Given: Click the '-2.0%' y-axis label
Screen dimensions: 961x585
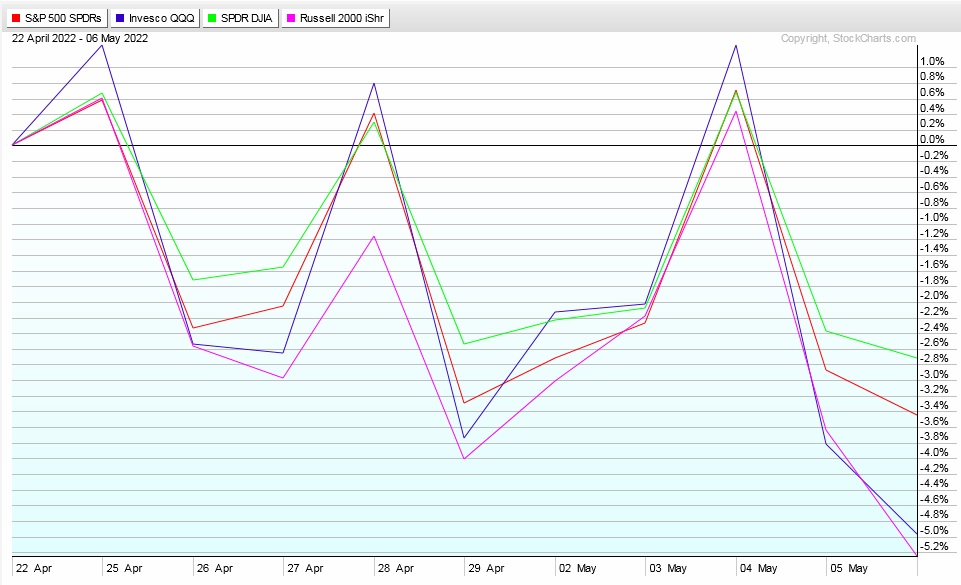Looking at the screenshot, I should click(934, 296).
